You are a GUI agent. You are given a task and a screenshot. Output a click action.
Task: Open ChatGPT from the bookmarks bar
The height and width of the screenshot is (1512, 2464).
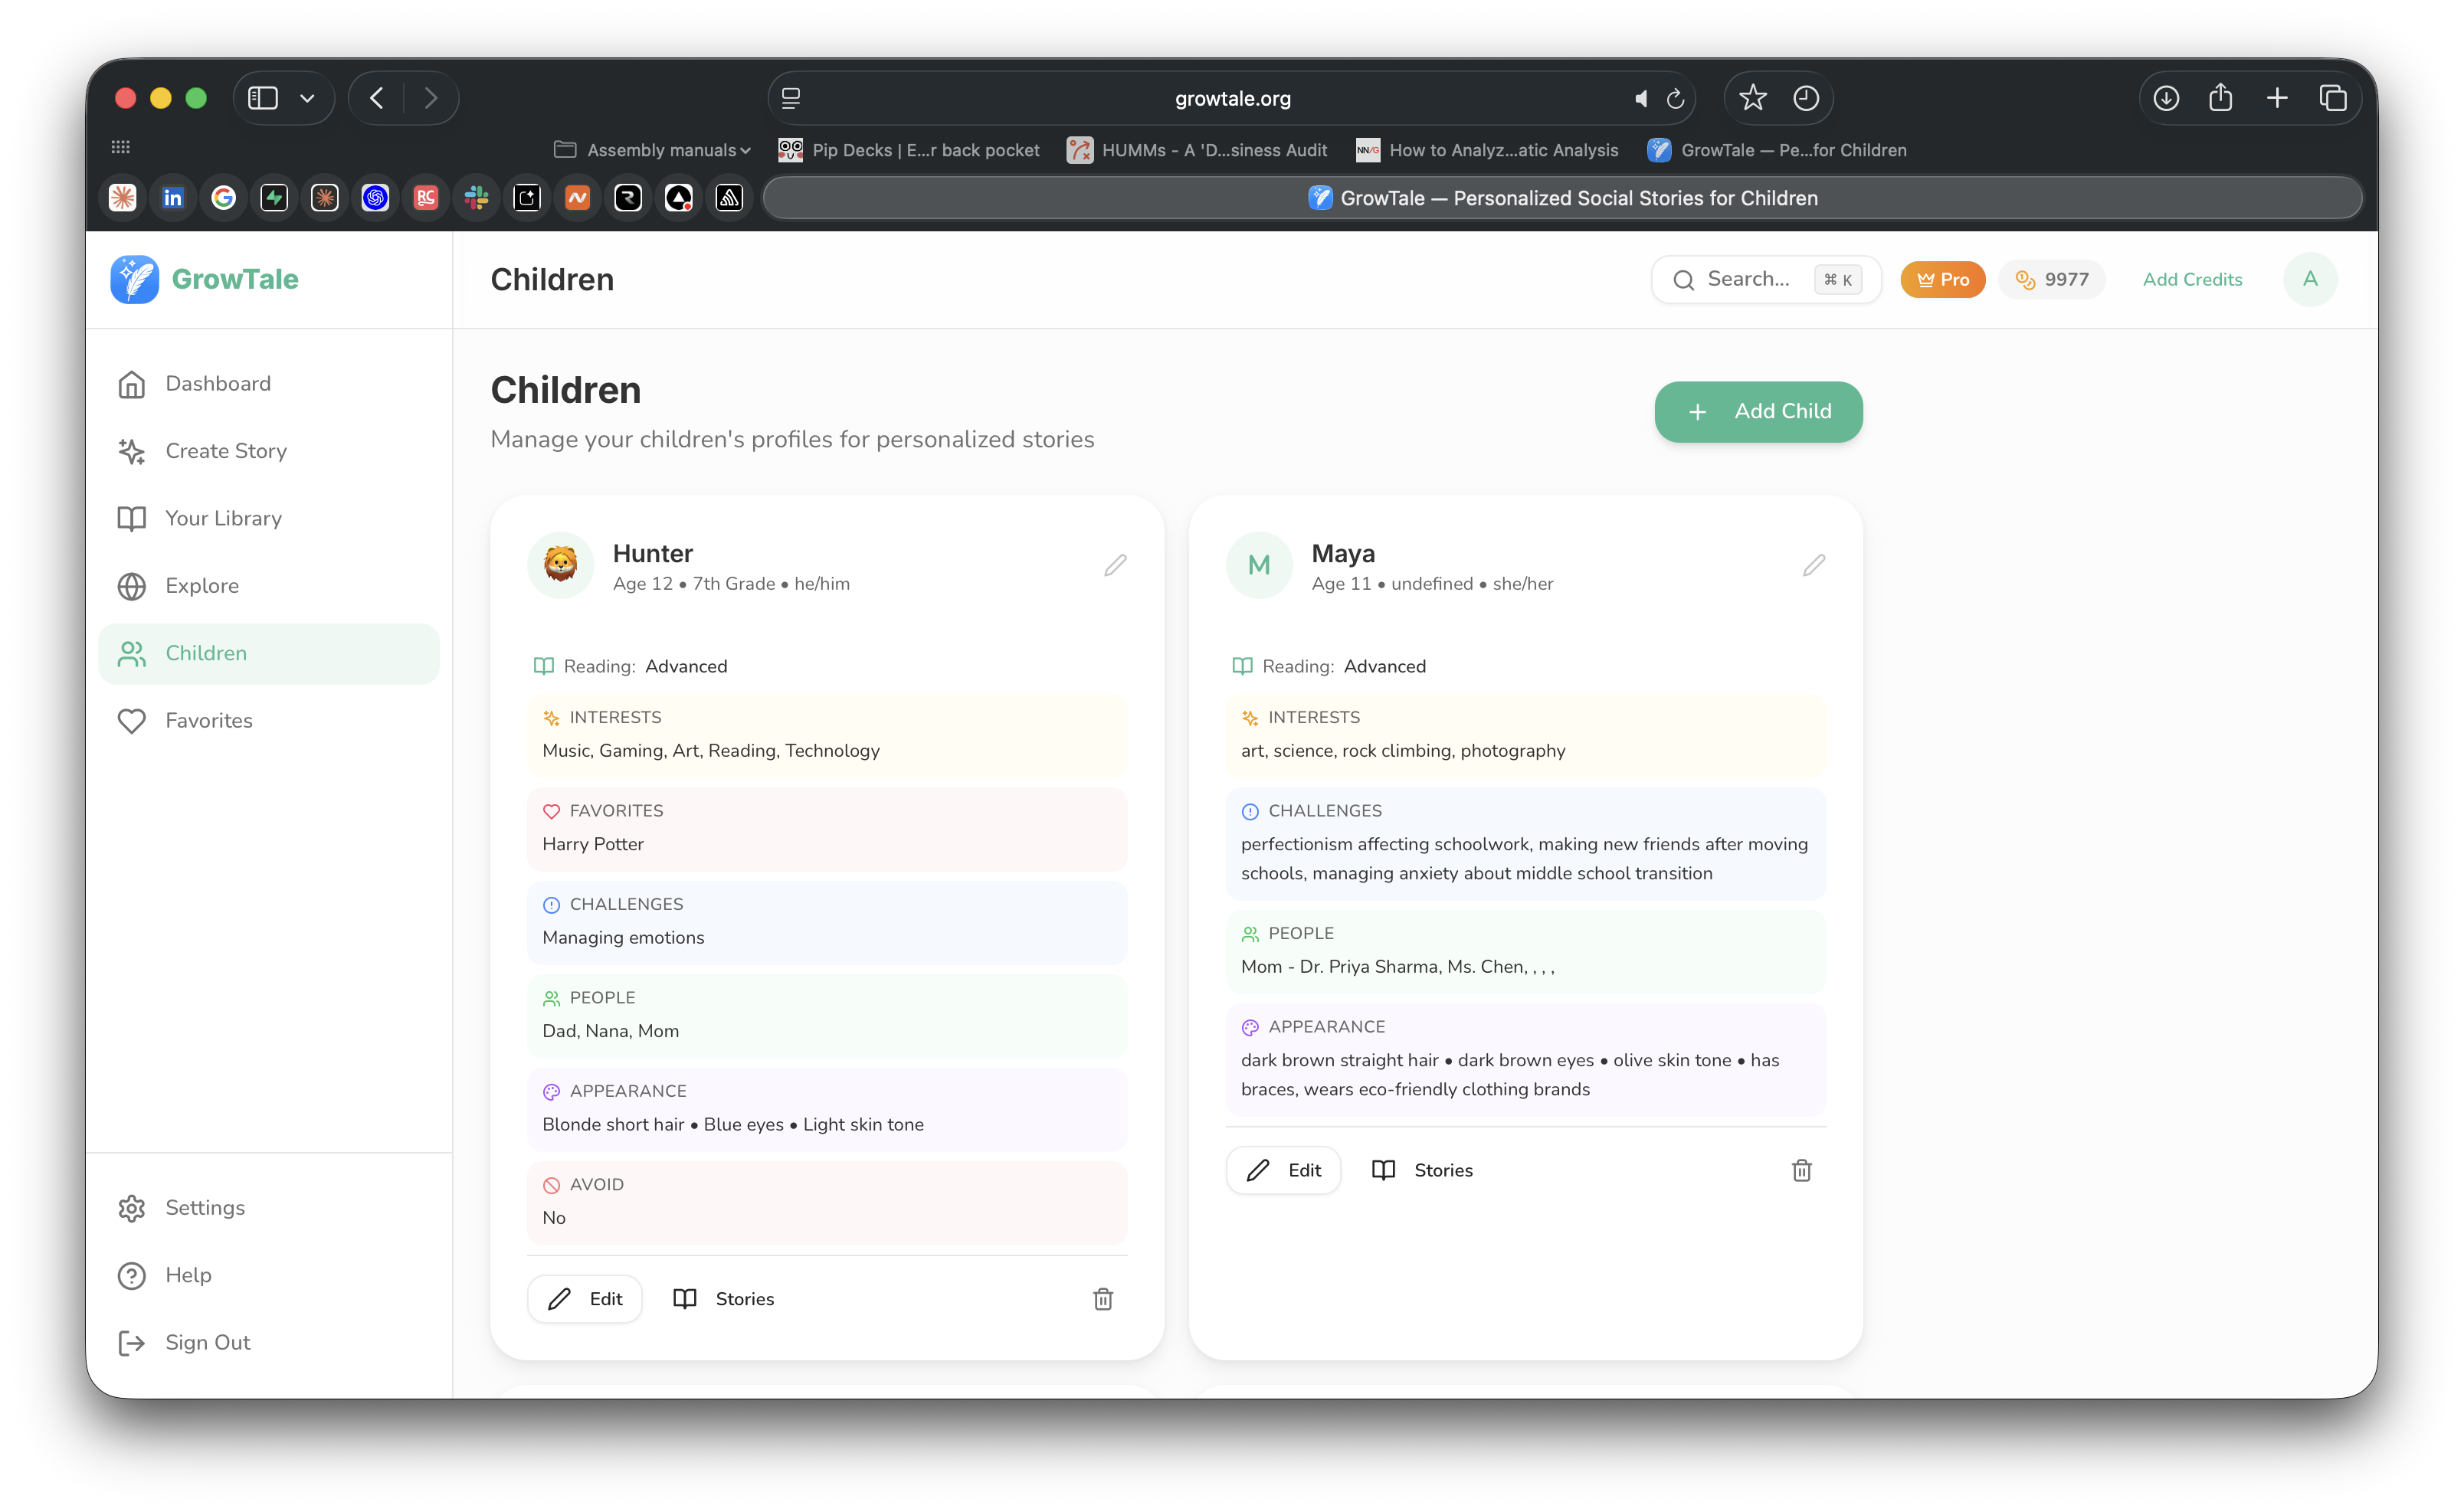pyautogui.click(x=375, y=197)
